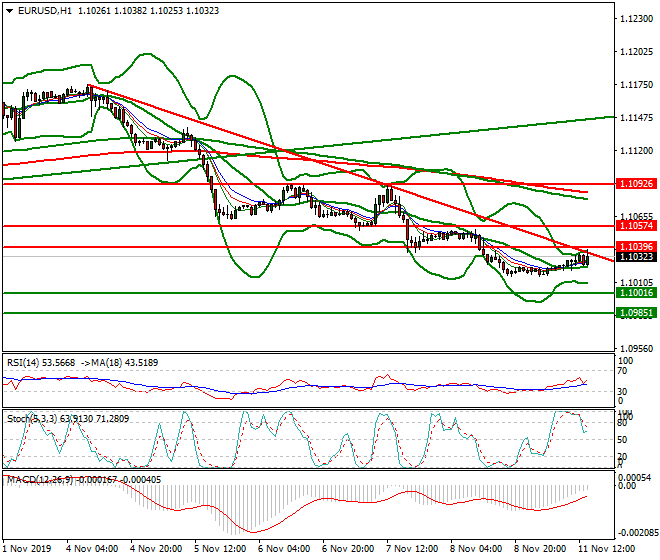Select the 6 Nov 04:00 time axis label
The width and height of the screenshot is (660, 560).
[284, 549]
